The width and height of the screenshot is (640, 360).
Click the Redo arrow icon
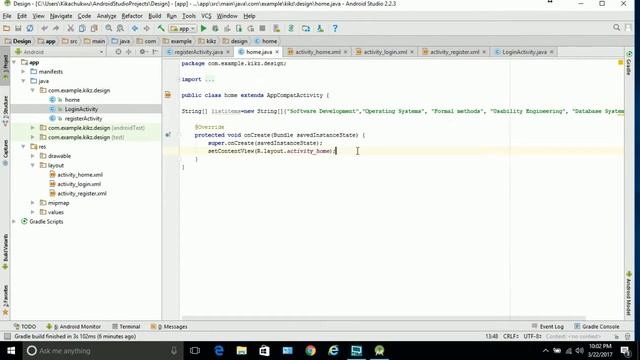coord(56,28)
